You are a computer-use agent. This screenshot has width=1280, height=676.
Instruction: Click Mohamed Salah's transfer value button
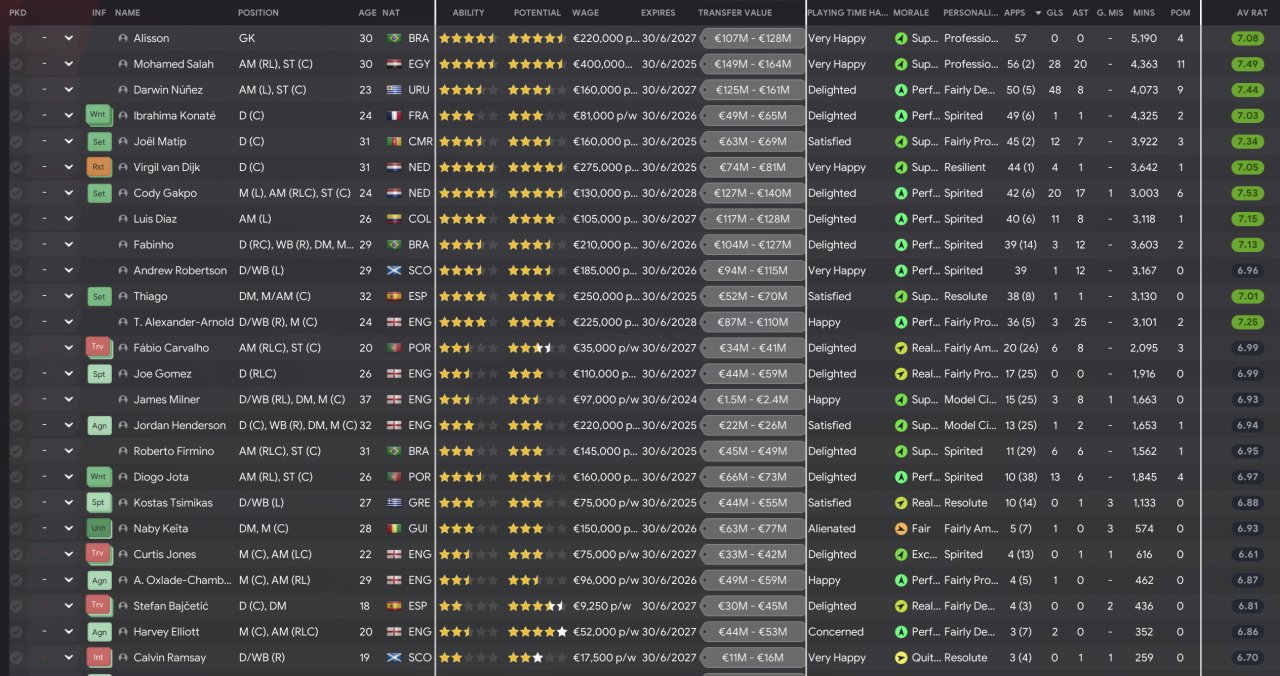point(753,64)
